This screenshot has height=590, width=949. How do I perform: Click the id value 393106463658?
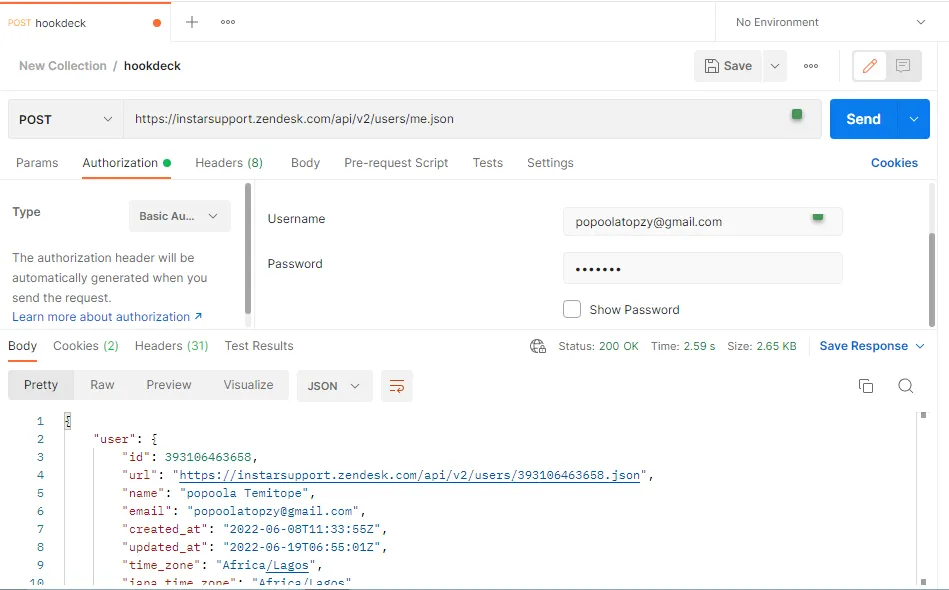coord(208,457)
